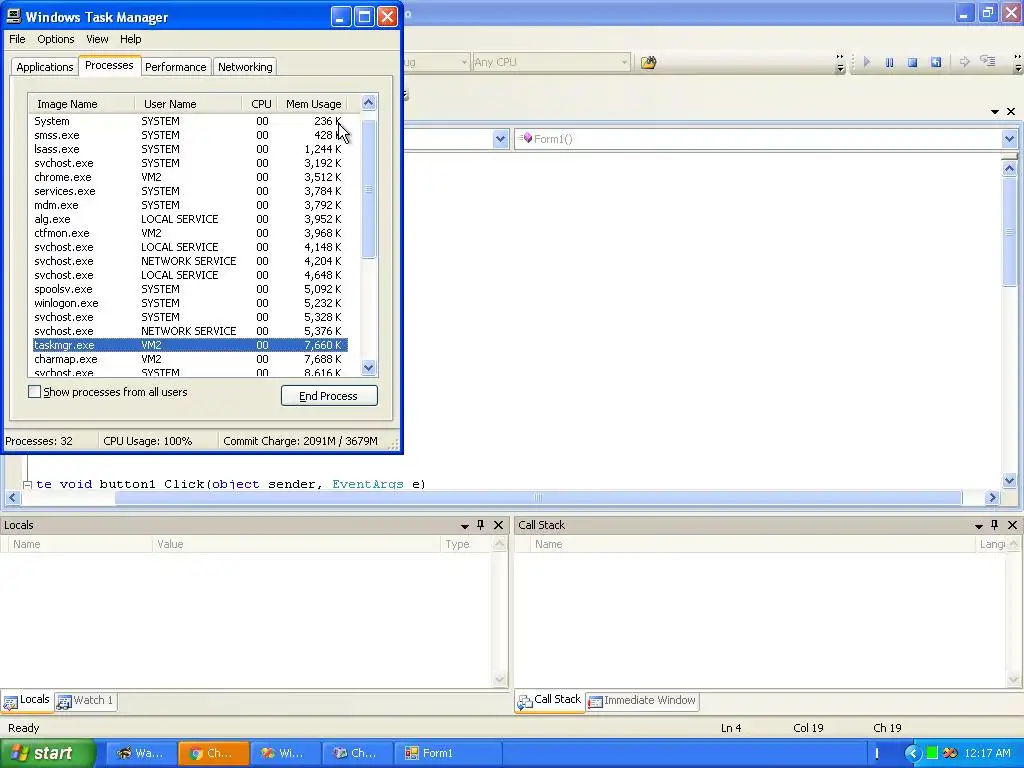Screen dimensions: 1024x768
Task: Click the butterfly tray icon near the clock
Action: (950, 753)
